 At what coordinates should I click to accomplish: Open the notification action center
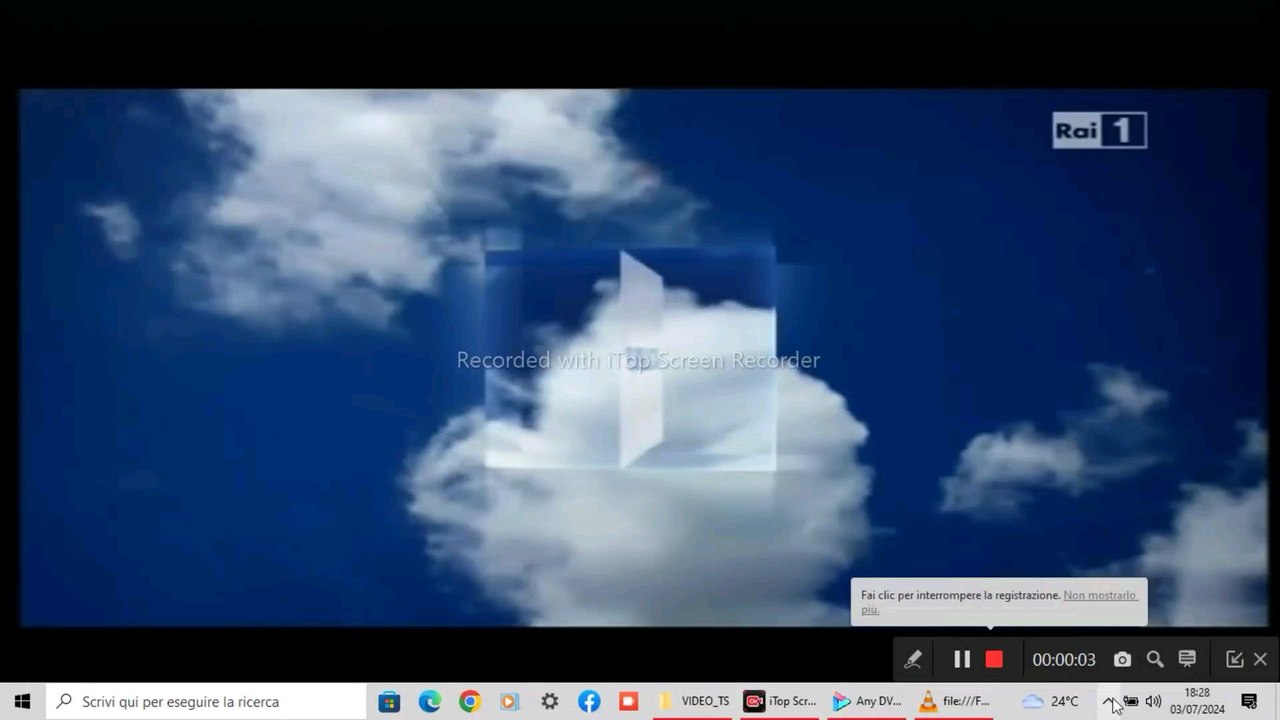[x=1249, y=701]
